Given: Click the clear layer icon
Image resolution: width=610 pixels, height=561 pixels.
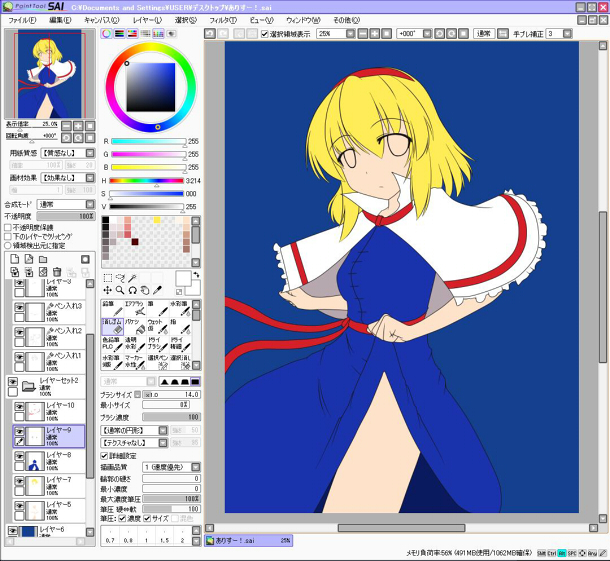Looking at the screenshot, I should pos(43,272).
